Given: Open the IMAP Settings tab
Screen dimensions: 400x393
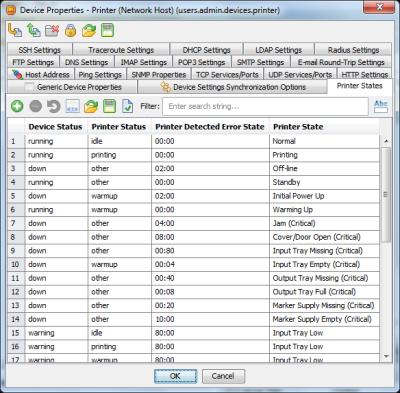Looking at the screenshot, I should [x=143, y=62].
